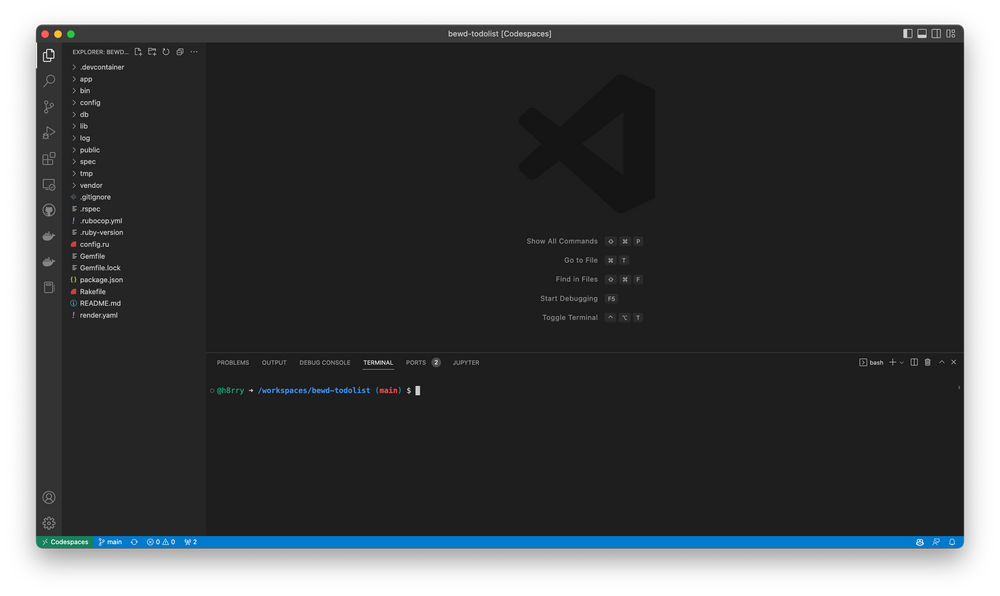The width and height of the screenshot is (1000, 596).
Task: Open the Run and Debug view
Action: [x=49, y=131]
